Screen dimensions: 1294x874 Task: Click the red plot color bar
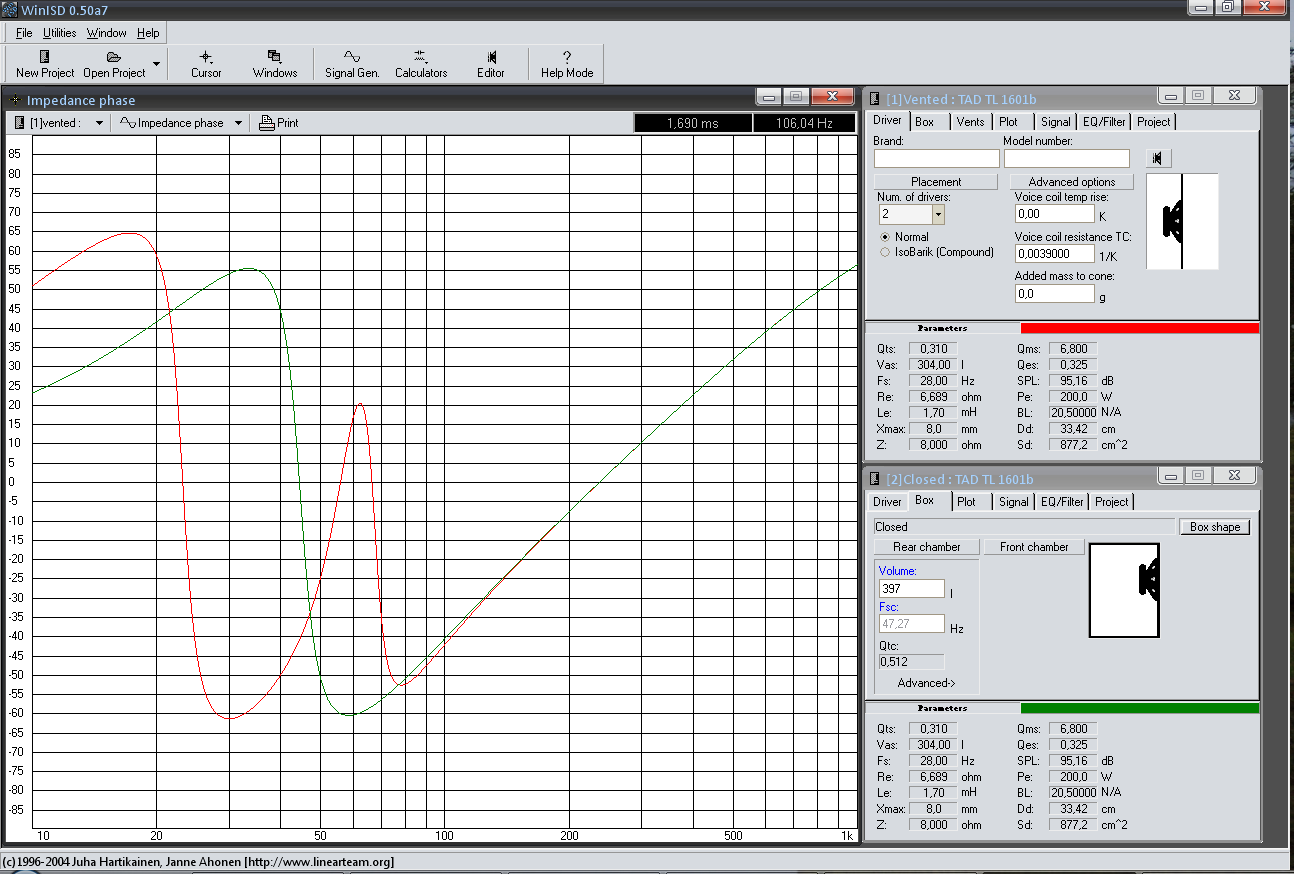click(1139, 328)
